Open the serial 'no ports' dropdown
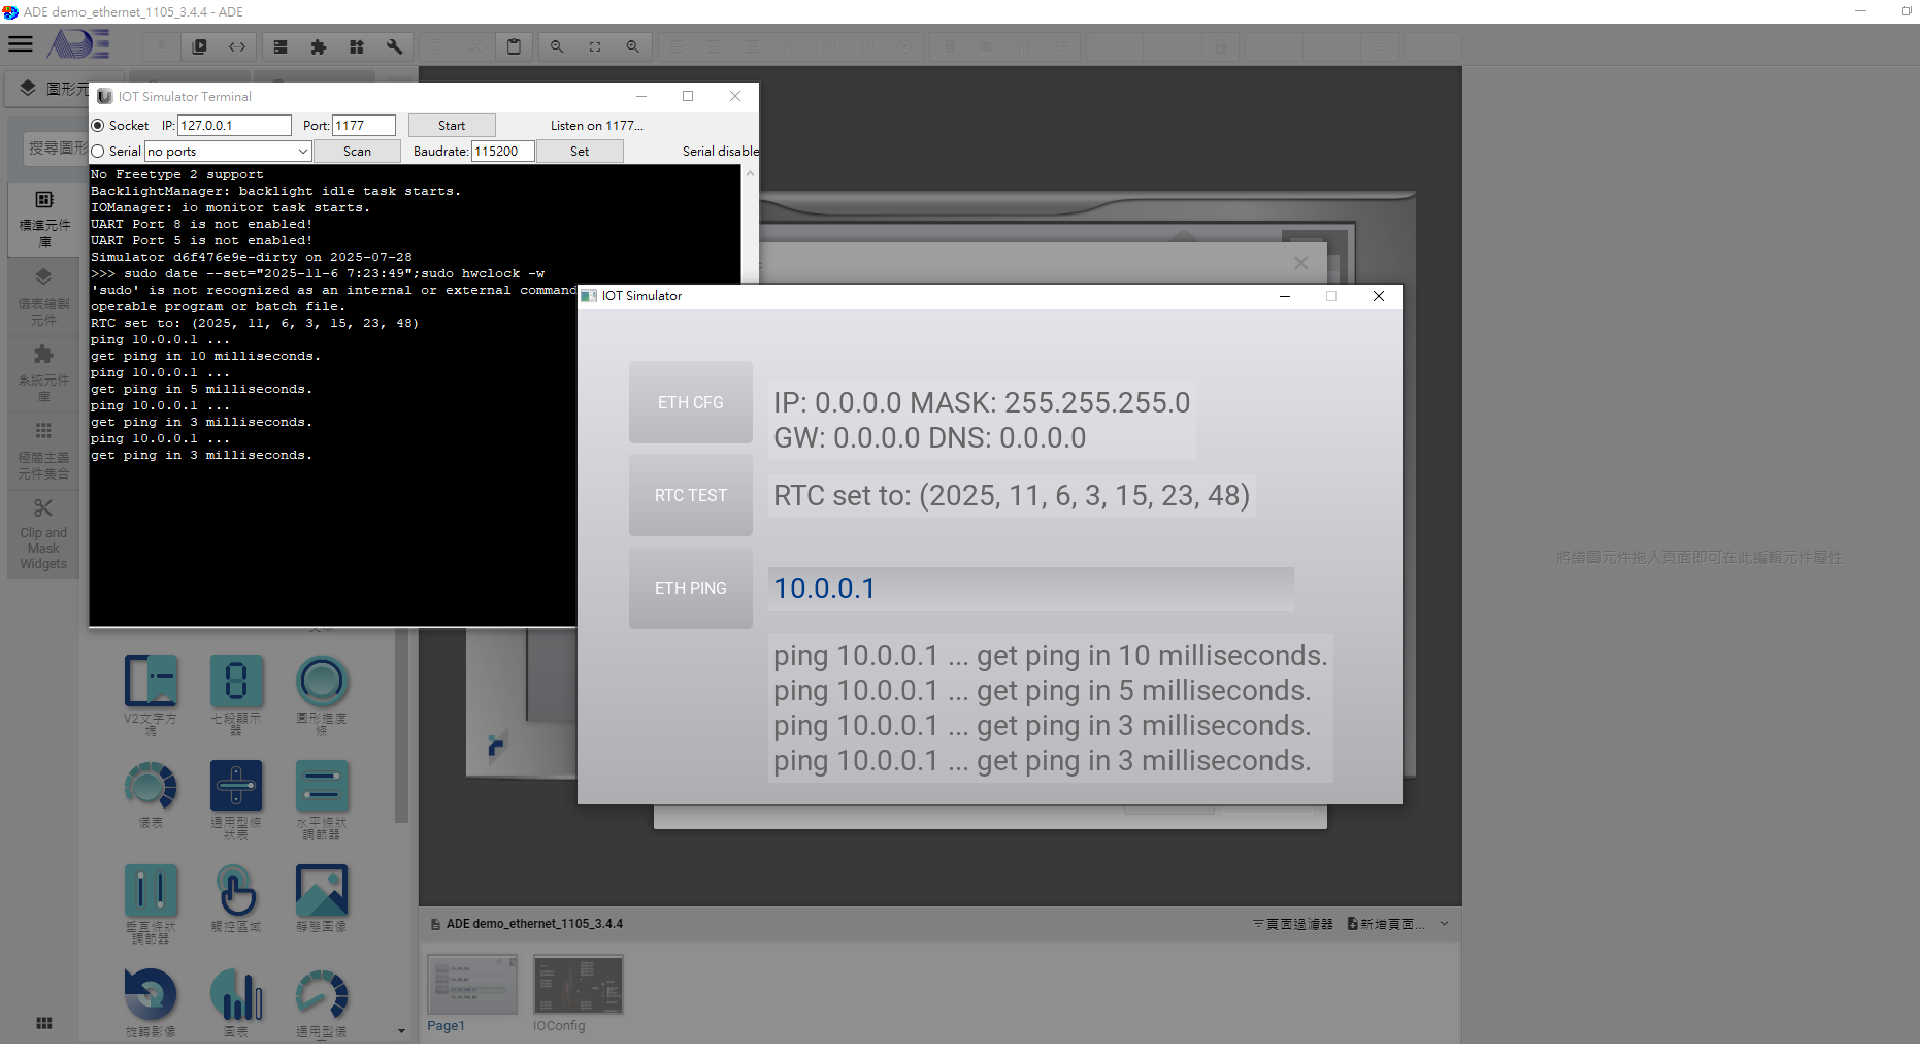 [228, 152]
